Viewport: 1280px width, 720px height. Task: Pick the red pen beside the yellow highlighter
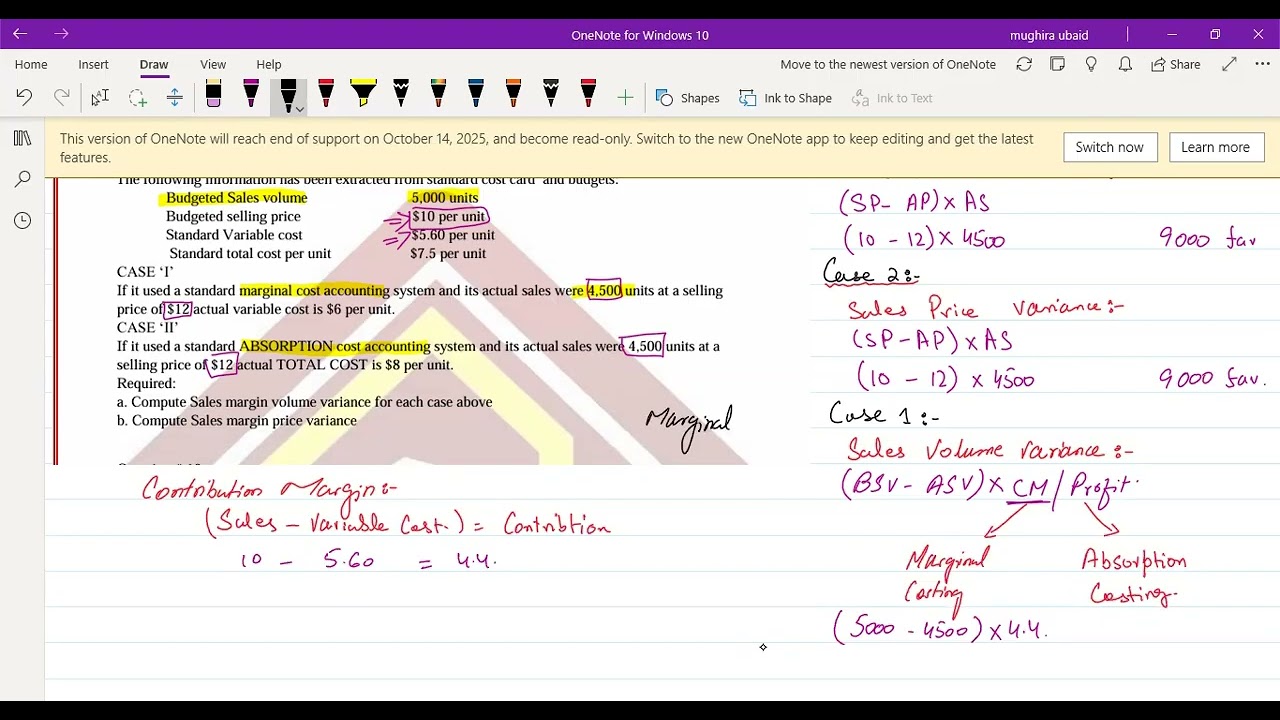pos(326,95)
